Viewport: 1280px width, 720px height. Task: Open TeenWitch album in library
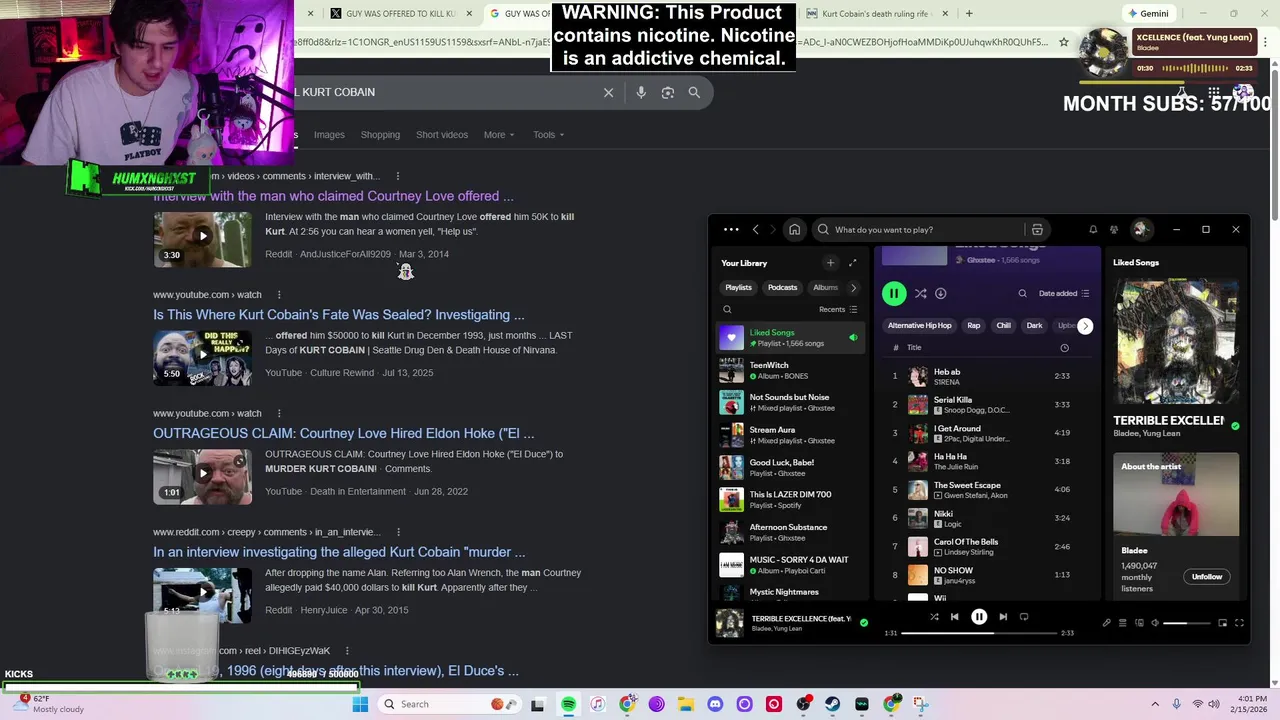[792, 370]
